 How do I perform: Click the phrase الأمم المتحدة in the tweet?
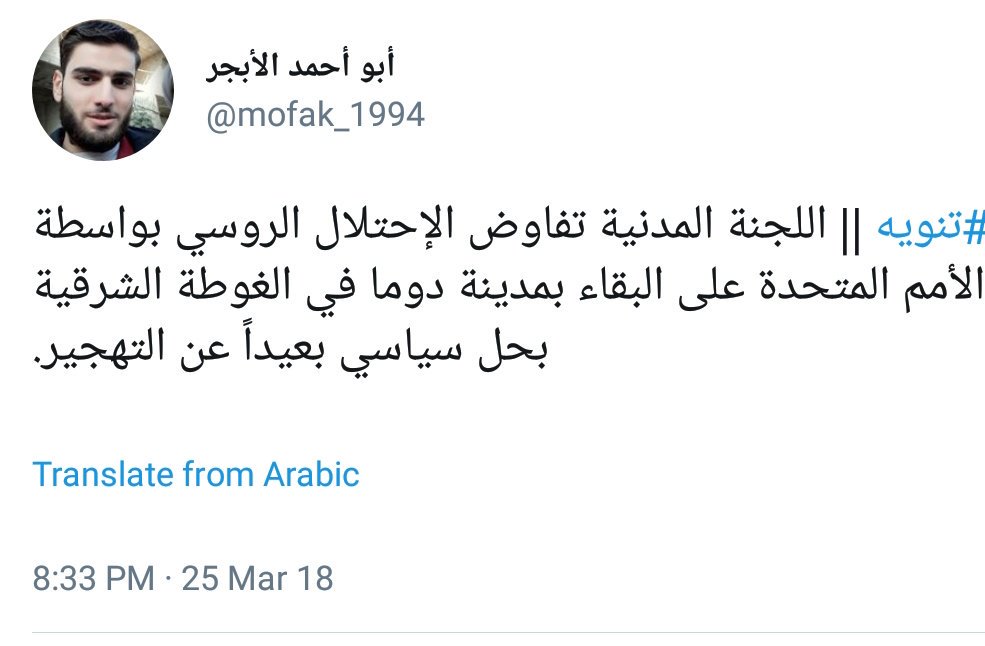(873, 287)
